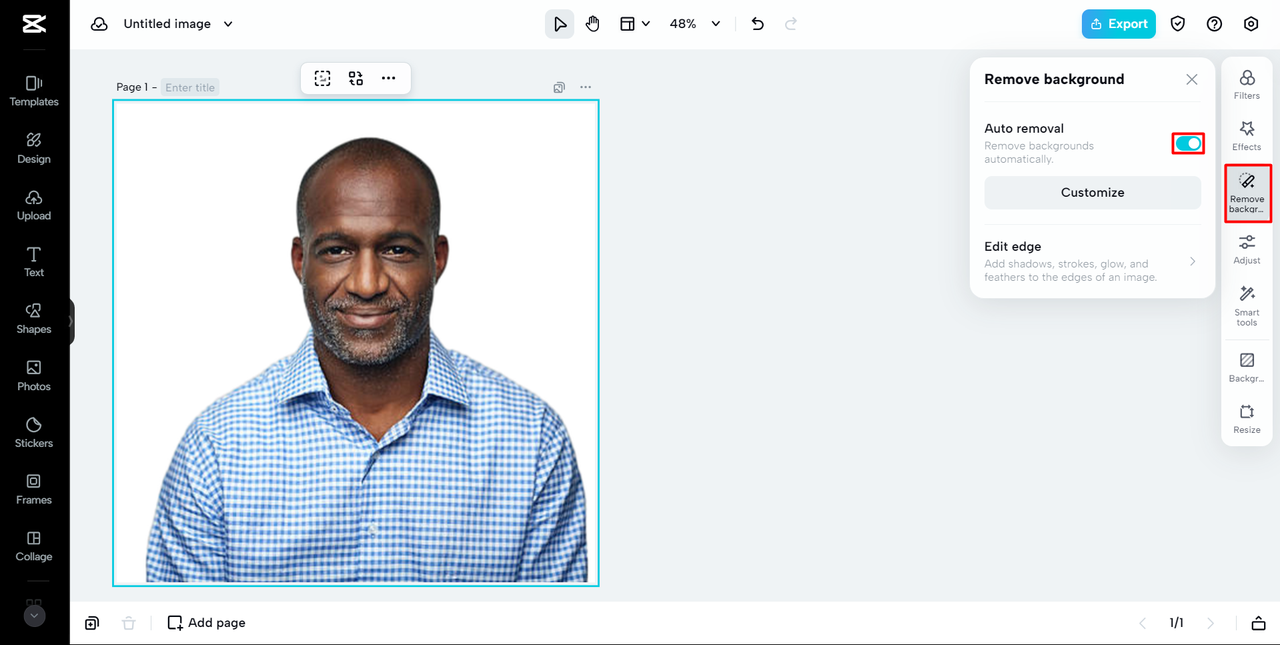Click the Add page button
1280x645 pixels.
pos(206,623)
